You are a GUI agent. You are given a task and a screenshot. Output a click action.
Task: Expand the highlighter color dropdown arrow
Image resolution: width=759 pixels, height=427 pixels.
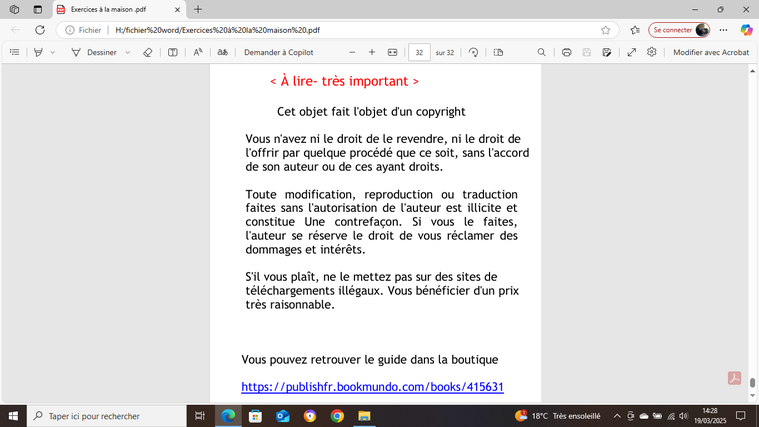coord(53,52)
